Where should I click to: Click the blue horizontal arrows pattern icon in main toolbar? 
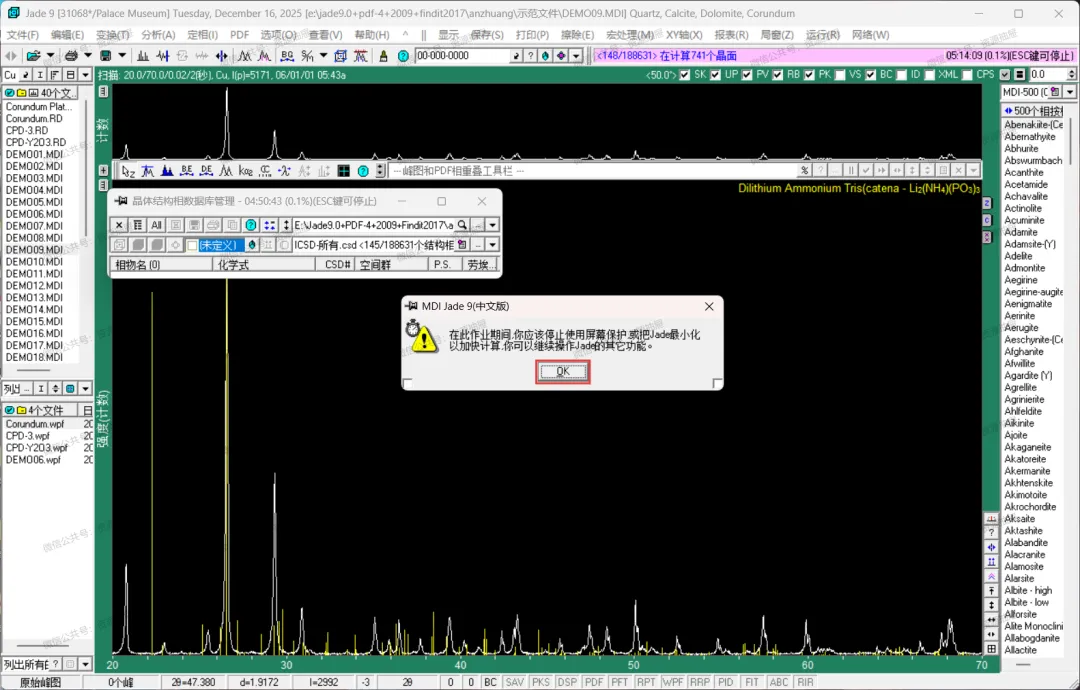pos(221,56)
